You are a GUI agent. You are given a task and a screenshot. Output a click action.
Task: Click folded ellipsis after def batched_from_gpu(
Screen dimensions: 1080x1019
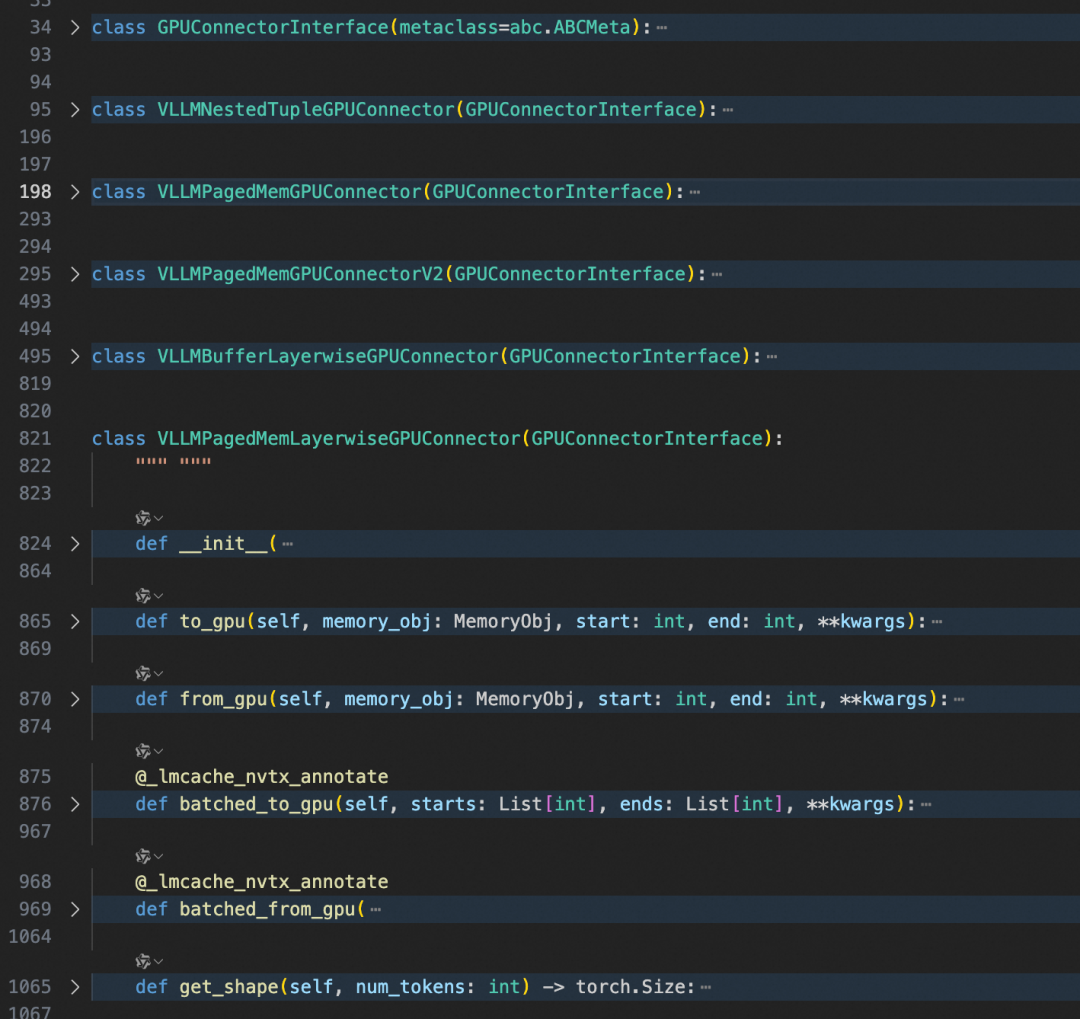click(x=375, y=910)
